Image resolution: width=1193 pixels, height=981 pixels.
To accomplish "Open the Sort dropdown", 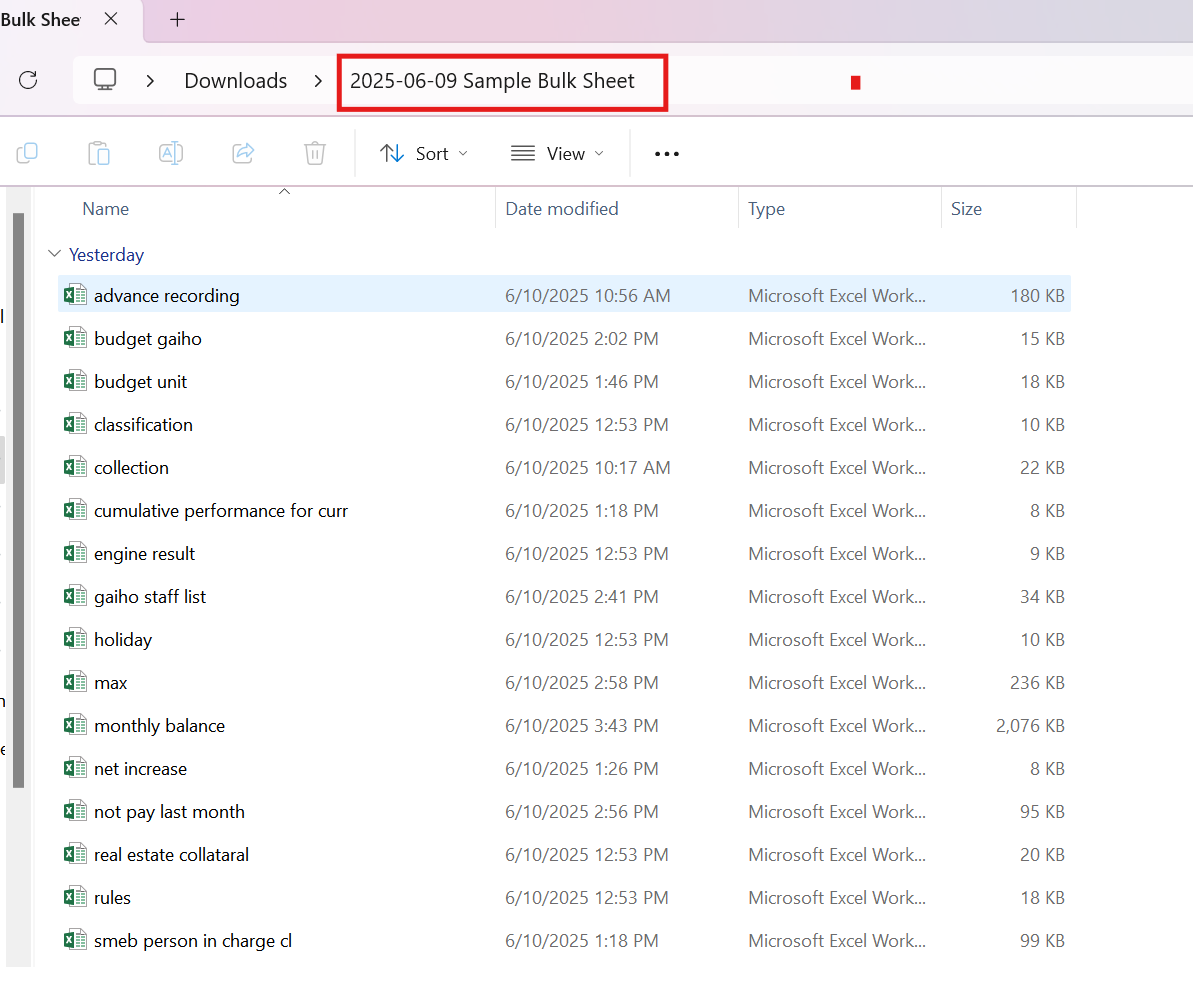I will pos(424,154).
